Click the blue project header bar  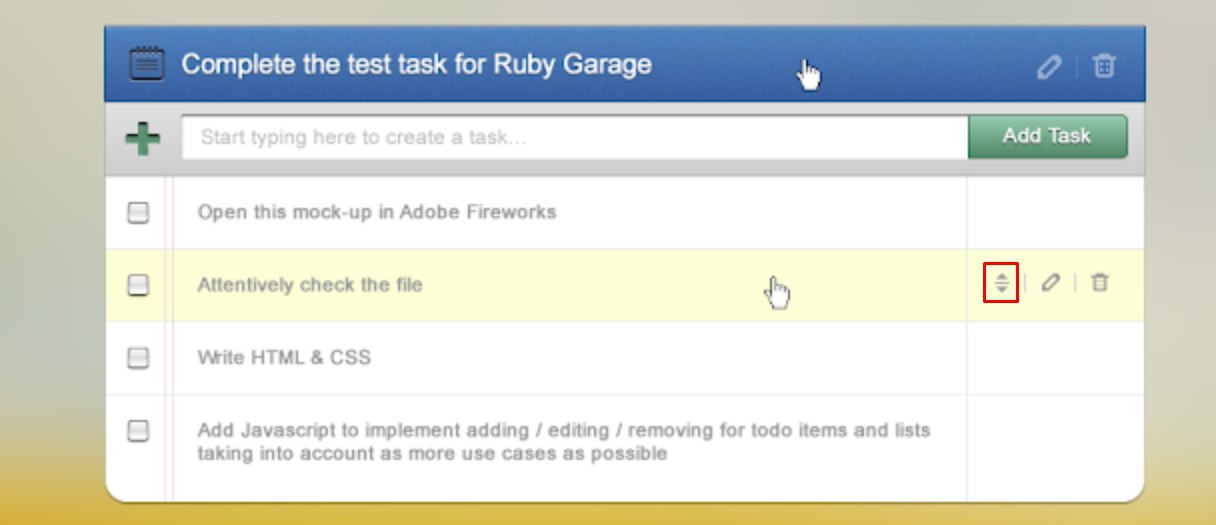625,65
